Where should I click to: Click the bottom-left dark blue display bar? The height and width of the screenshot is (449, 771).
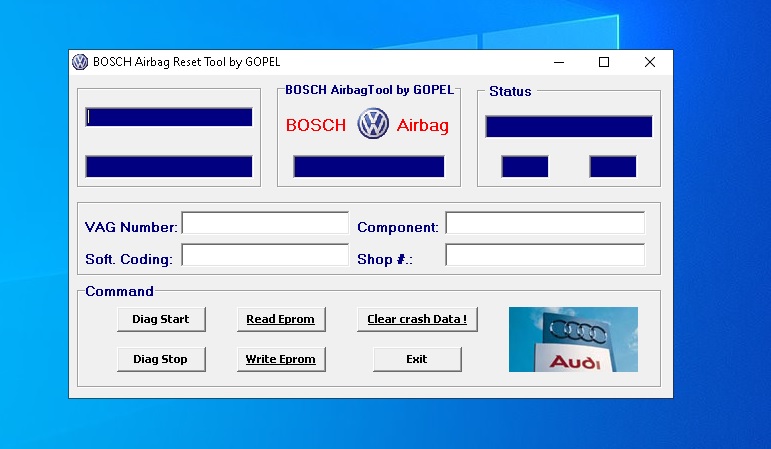(x=169, y=167)
